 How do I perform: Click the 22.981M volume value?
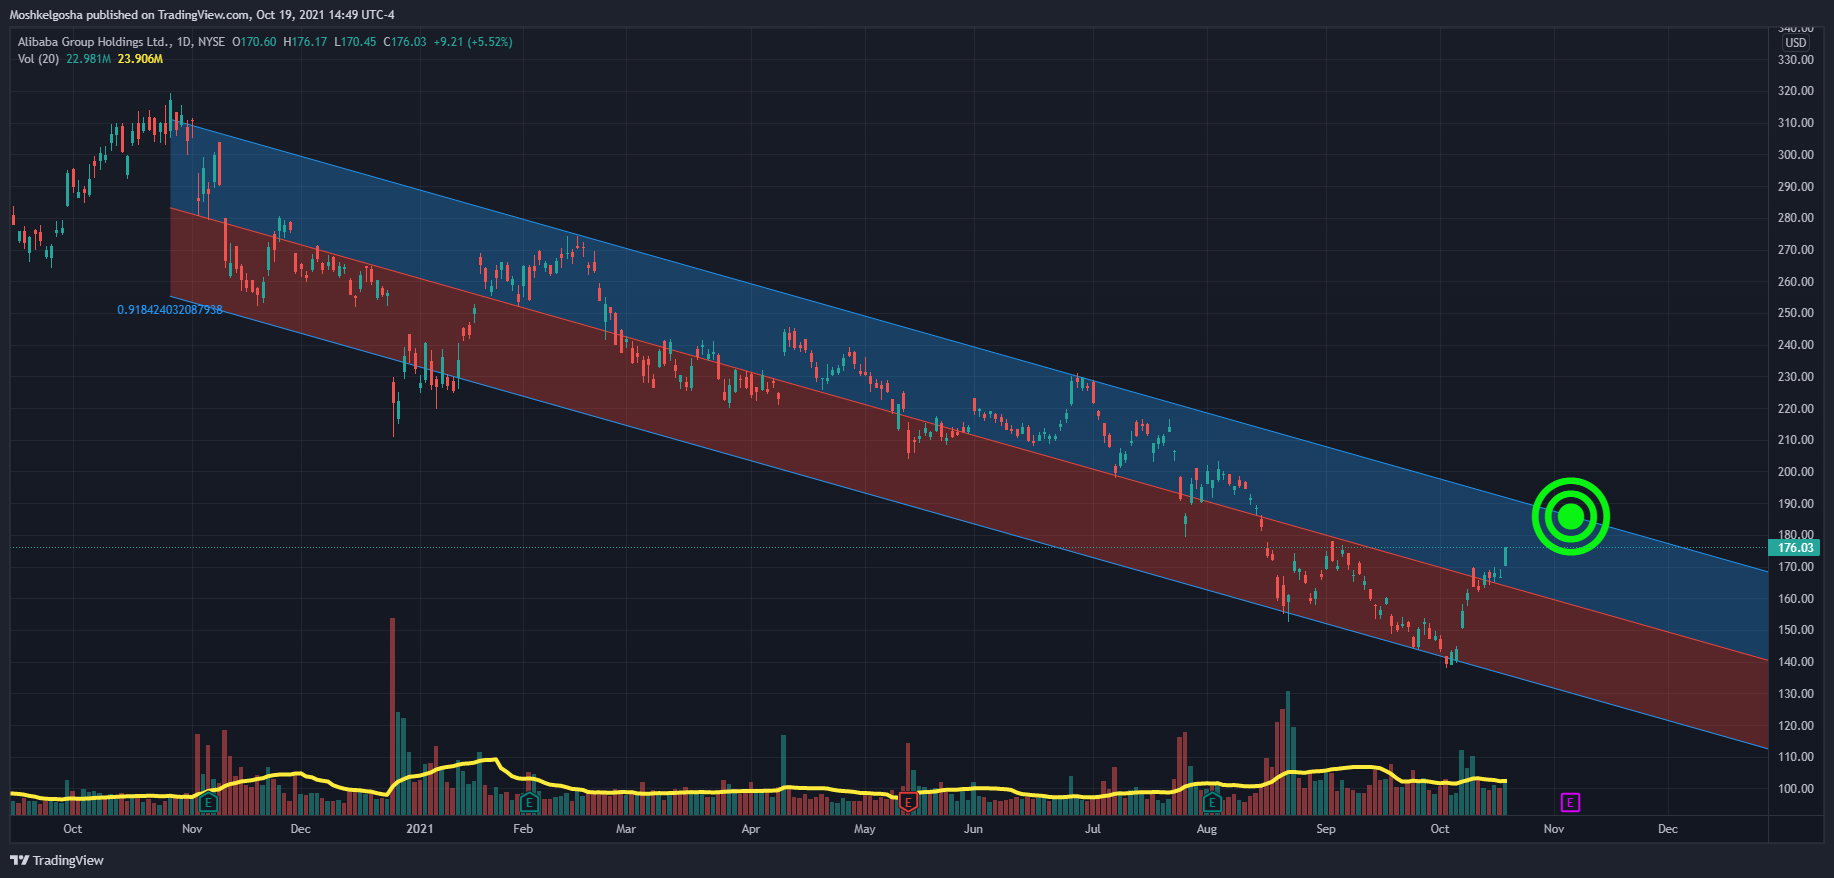tap(89, 59)
